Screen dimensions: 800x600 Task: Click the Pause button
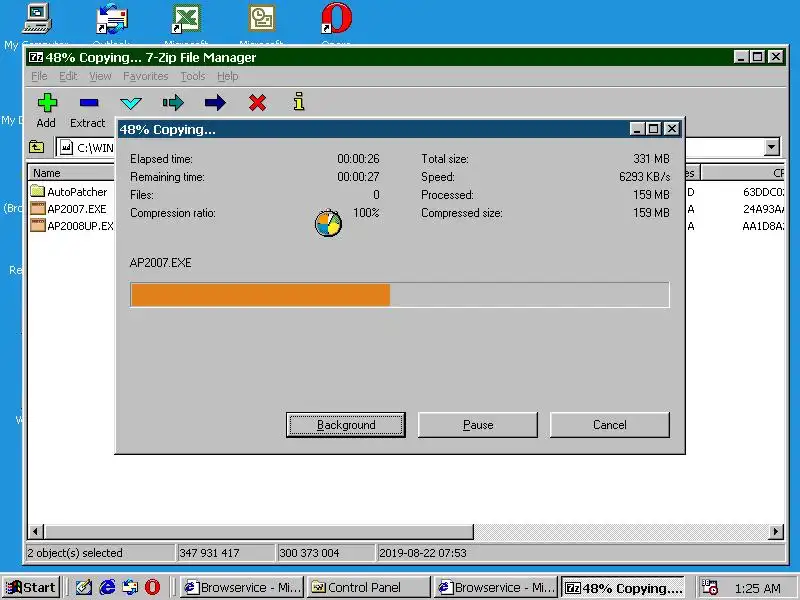tap(478, 425)
